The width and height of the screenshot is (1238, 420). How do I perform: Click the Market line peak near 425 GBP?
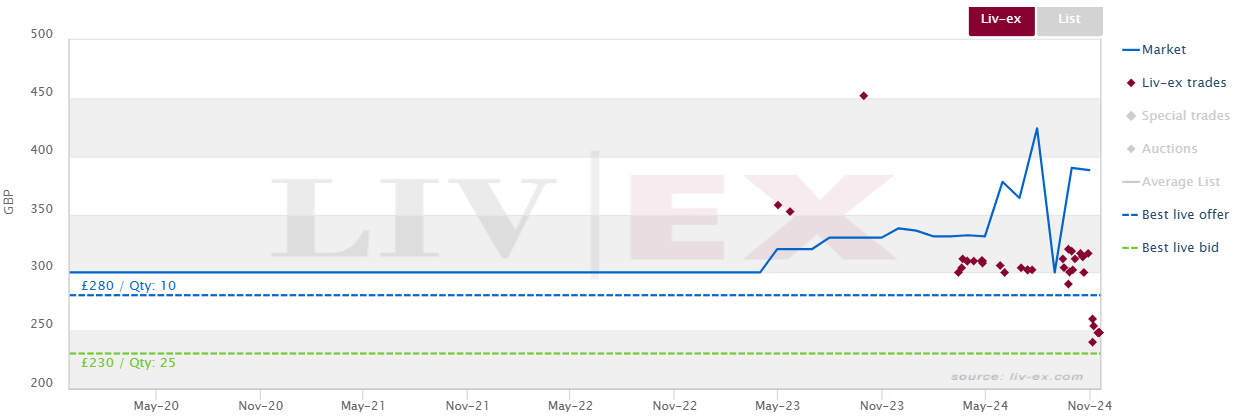pyautogui.click(x=1037, y=128)
